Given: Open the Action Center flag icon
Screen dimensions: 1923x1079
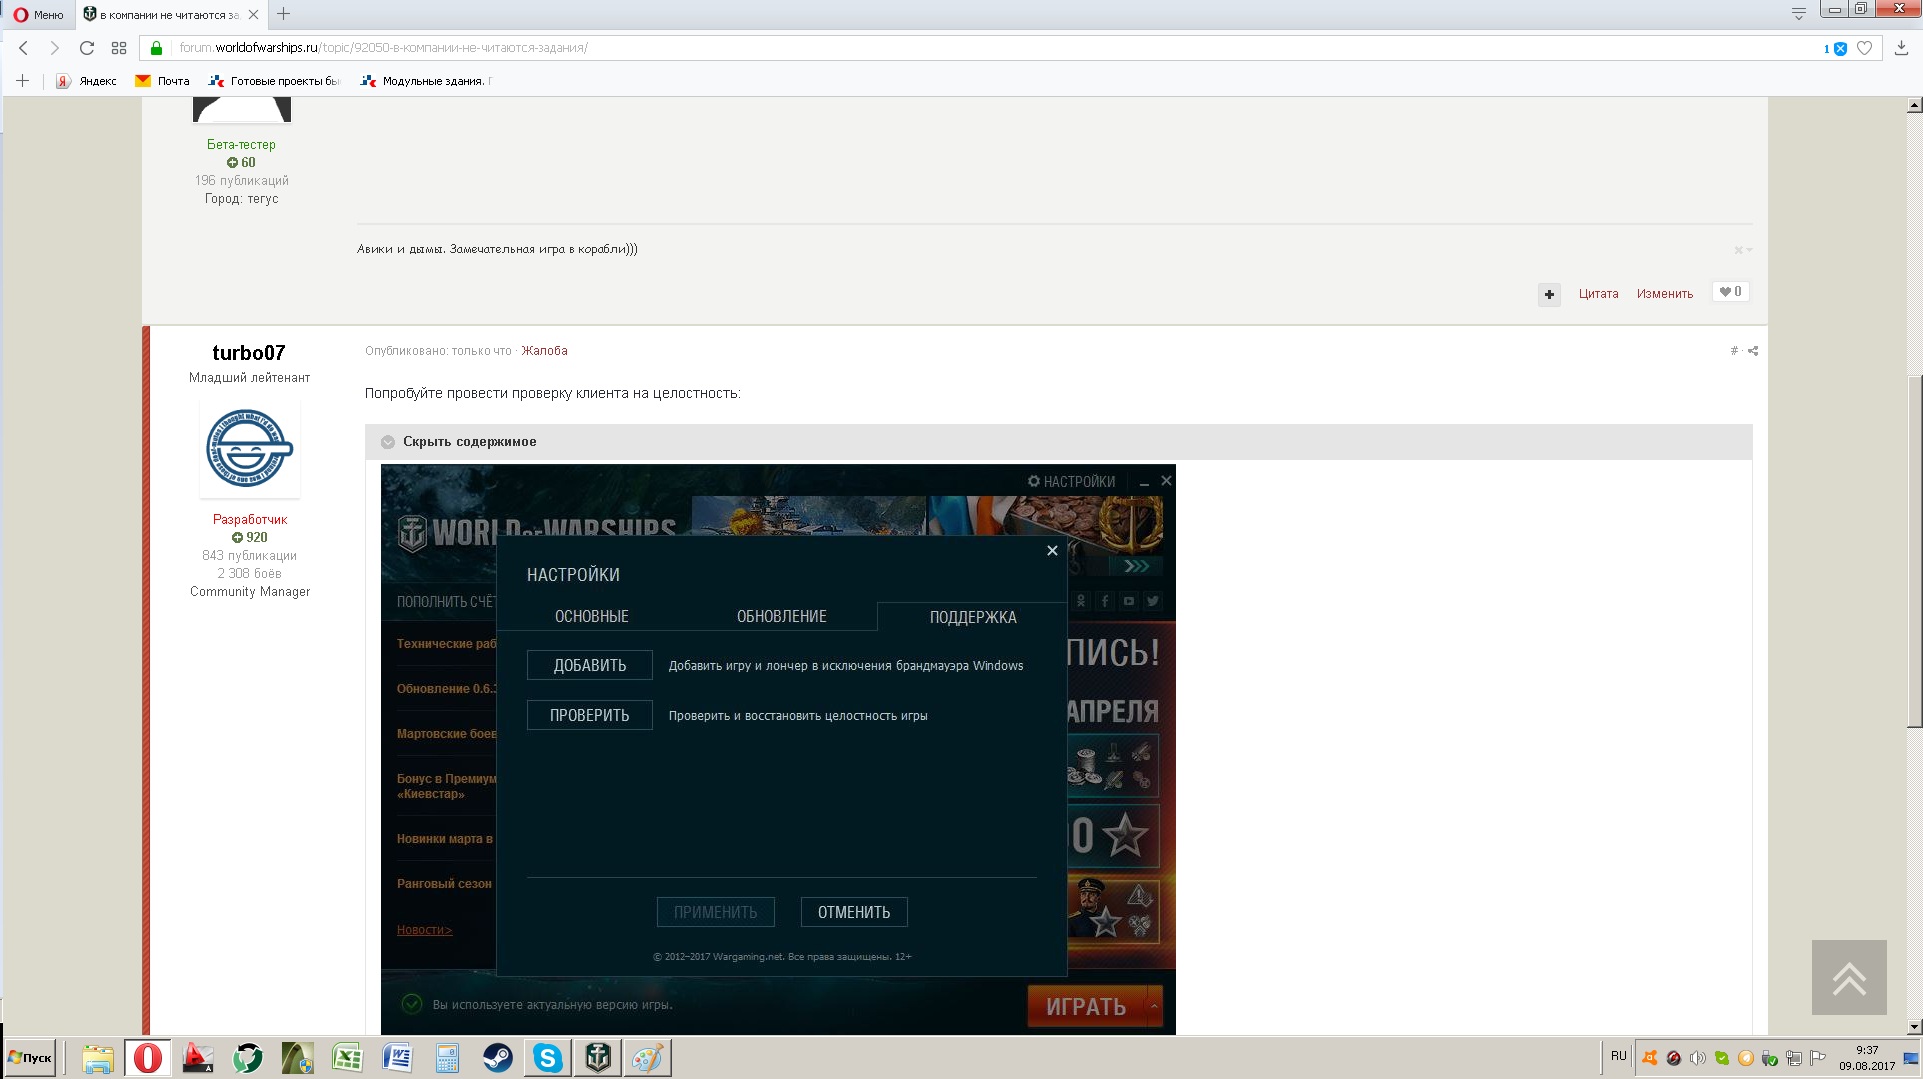Looking at the screenshot, I should point(1817,1058).
